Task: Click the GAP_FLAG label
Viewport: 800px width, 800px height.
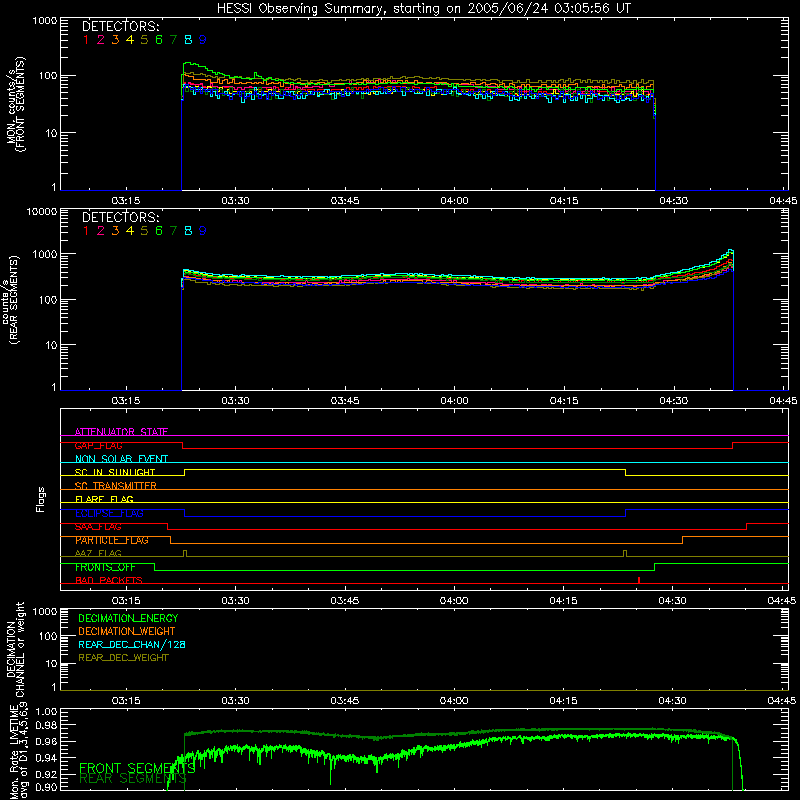Action: (98, 445)
